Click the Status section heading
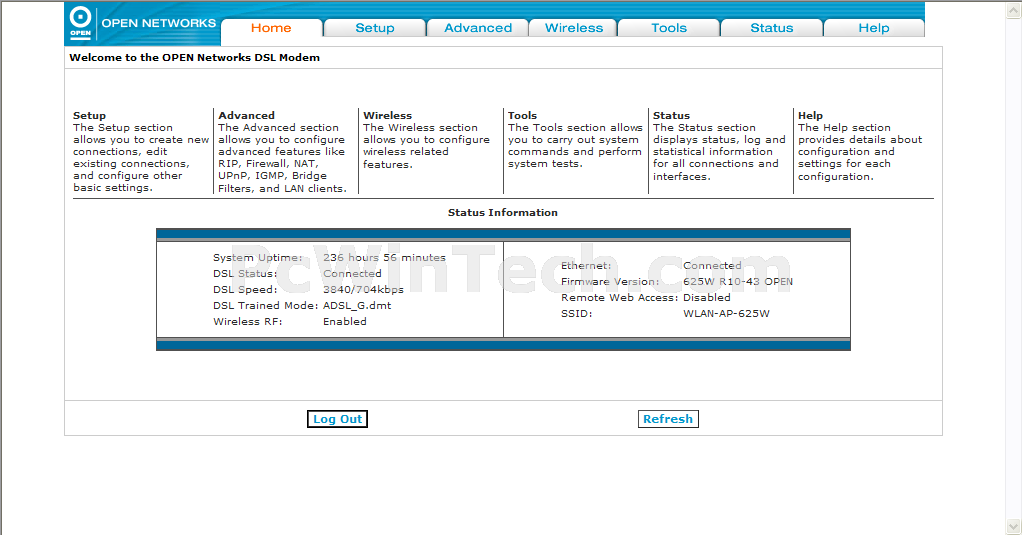Screen dimensions: 1022x535 tap(671, 115)
